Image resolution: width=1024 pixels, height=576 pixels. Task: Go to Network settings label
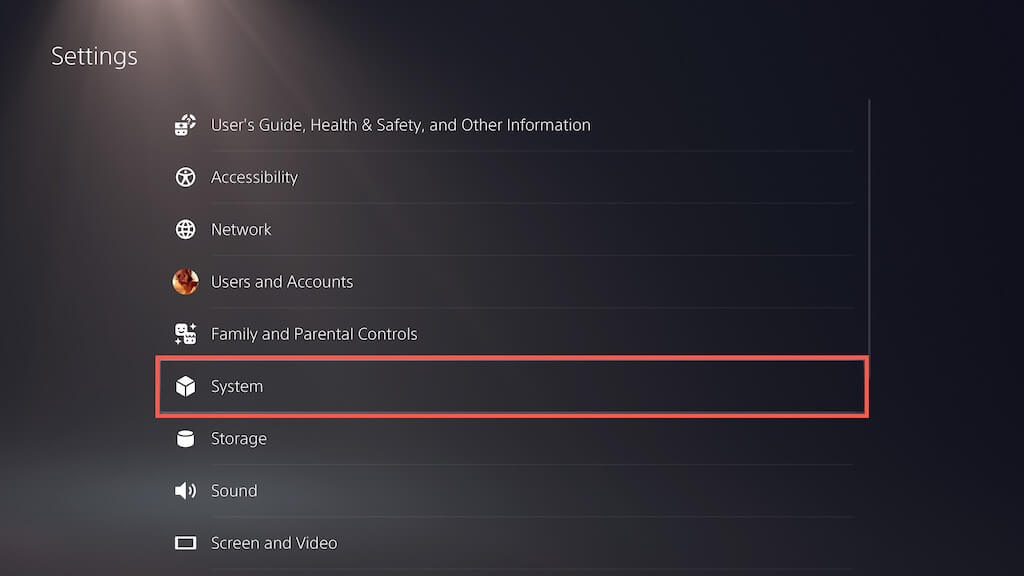click(241, 229)
